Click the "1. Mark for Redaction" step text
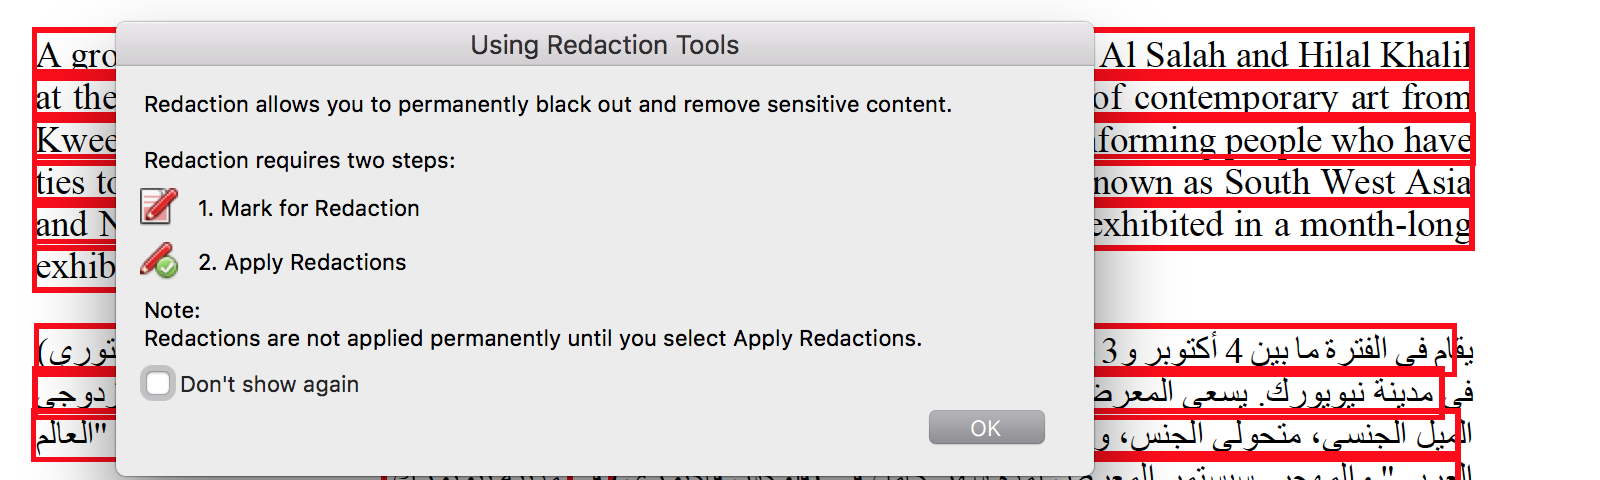The image size is (1600, 480). (x=308, y=208)
